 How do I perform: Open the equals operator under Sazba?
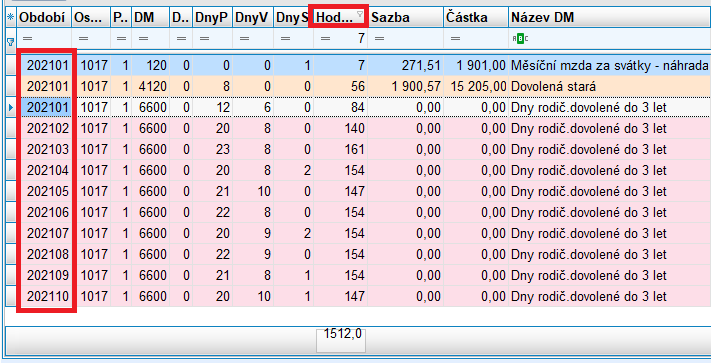380,39
